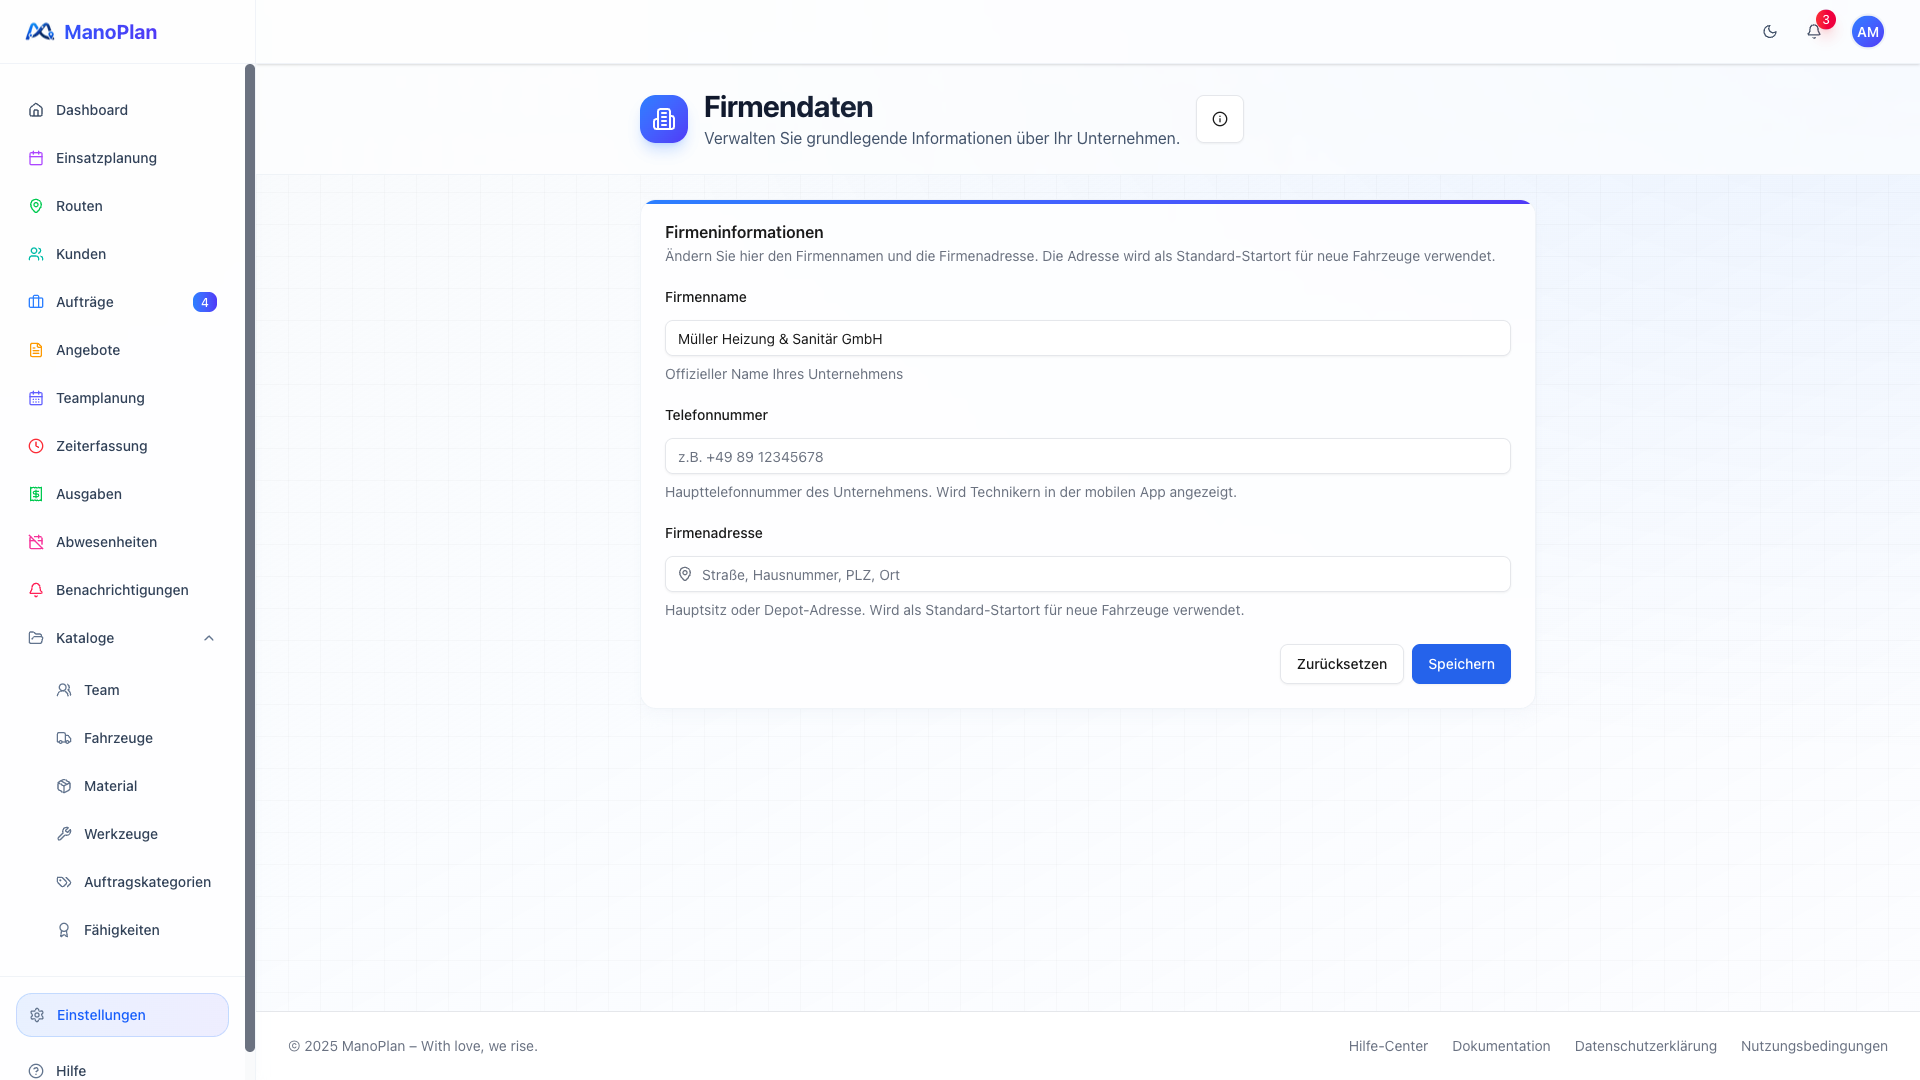The width and height of the screenshot is (1920, 1080).
Task: Click sidebar vertical scrollbar
Action: point(250,550)
